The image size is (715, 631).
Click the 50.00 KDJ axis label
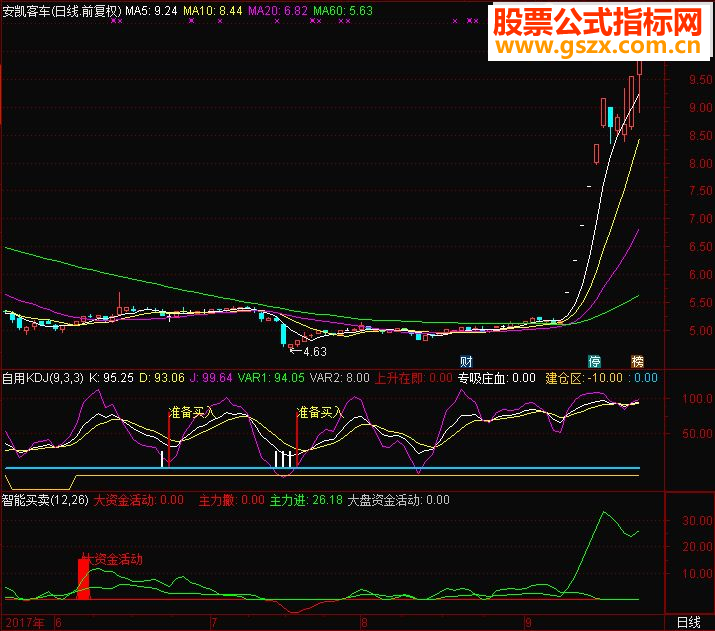tap(697, 434)
